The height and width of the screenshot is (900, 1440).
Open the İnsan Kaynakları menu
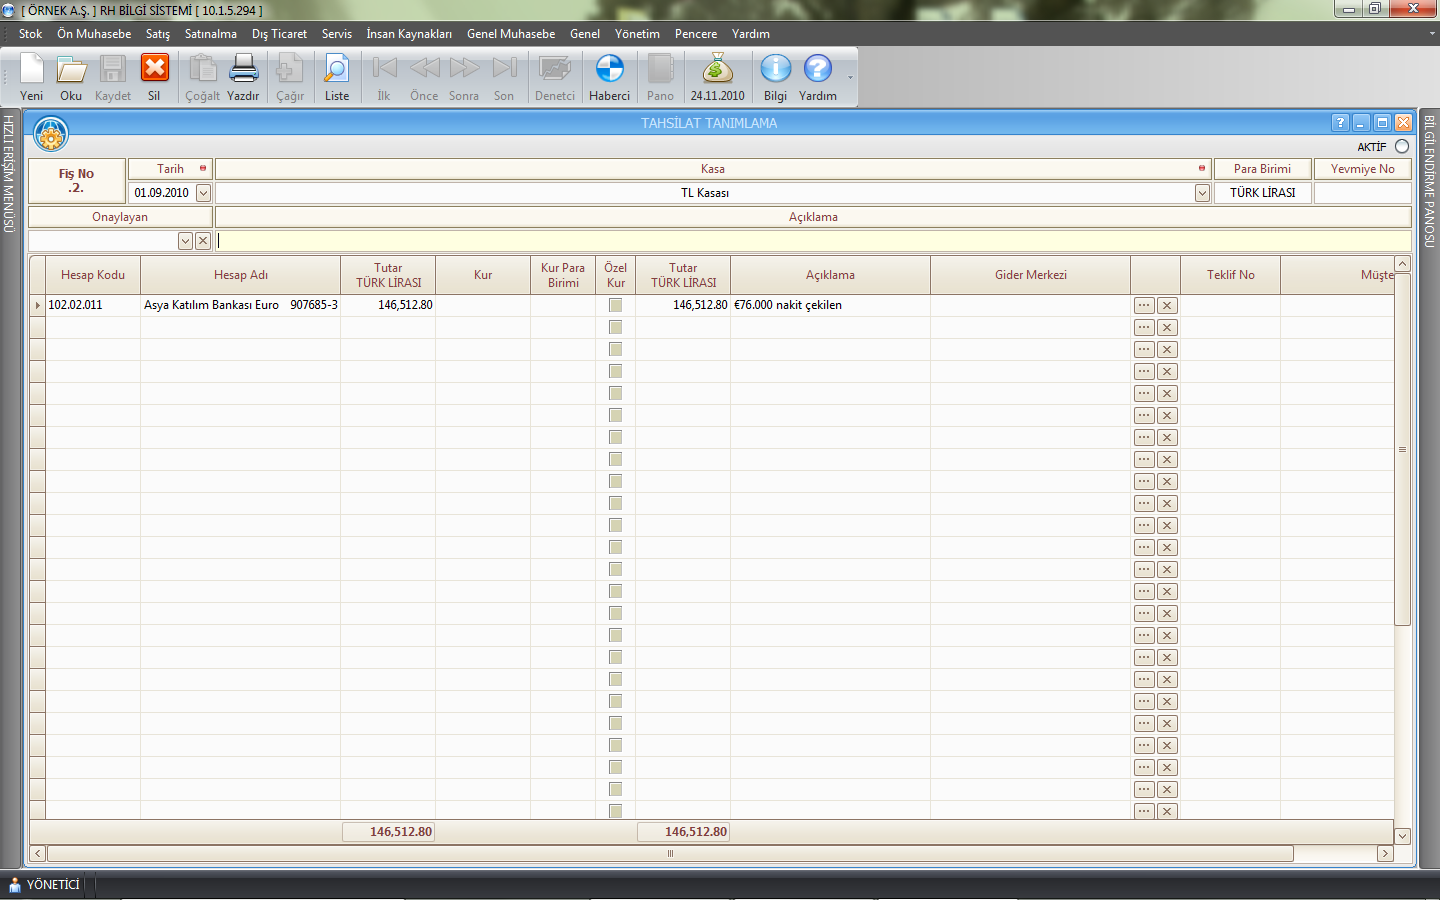pyautogui.click(x=408, y=34)
